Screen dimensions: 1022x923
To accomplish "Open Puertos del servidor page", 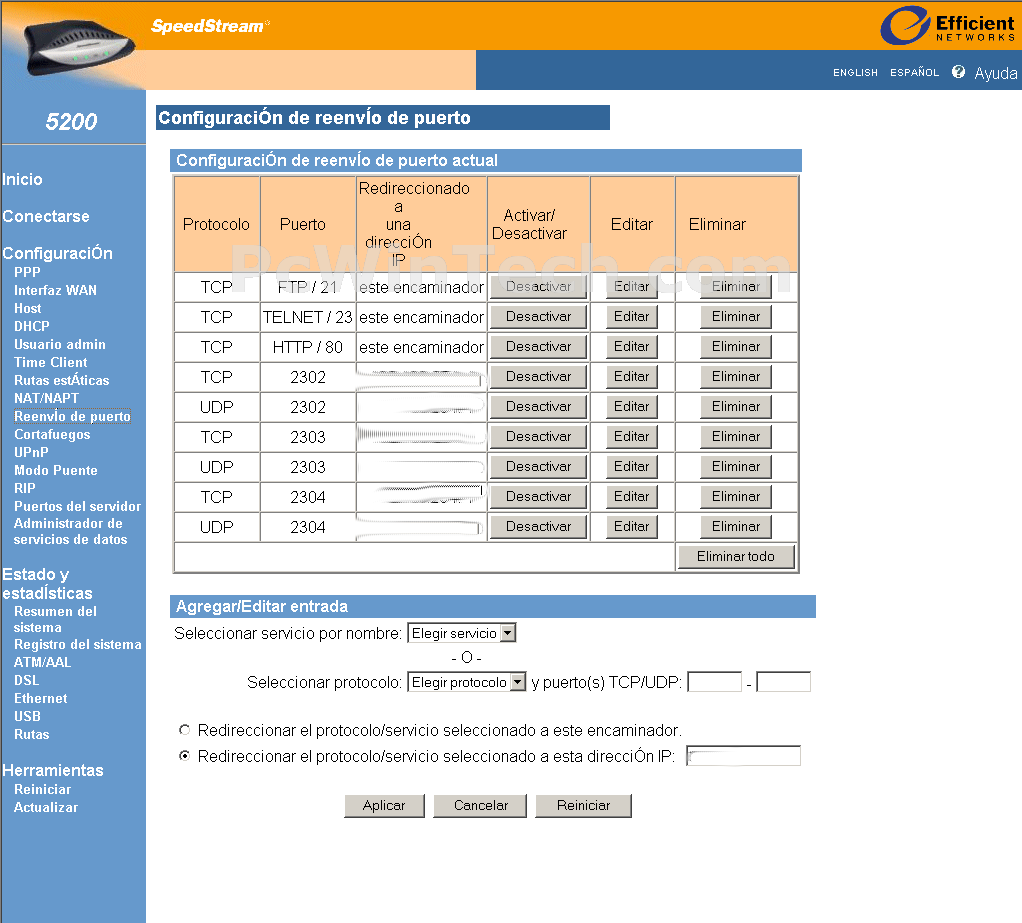I will [78, 506].
